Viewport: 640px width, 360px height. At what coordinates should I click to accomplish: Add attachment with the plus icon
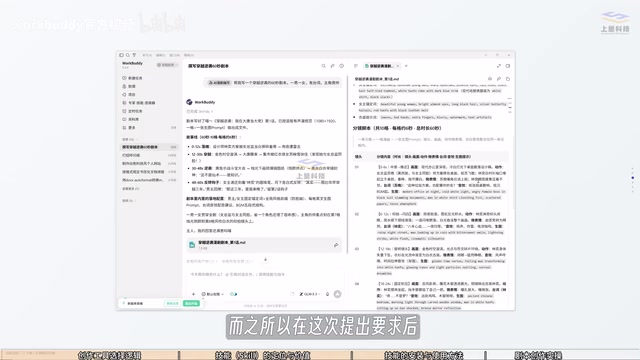click(x=193, y=294)
